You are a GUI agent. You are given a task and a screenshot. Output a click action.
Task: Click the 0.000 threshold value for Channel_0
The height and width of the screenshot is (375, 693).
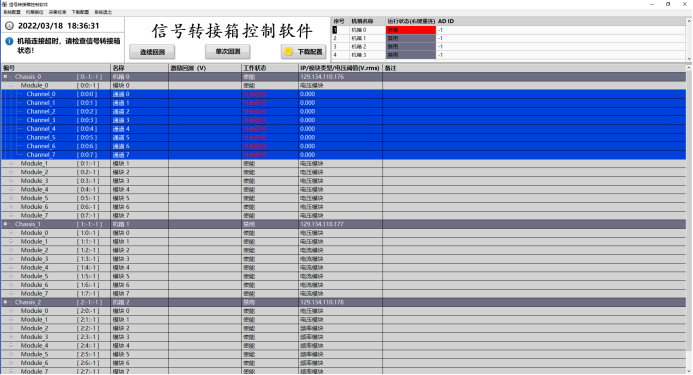point(308,94)
